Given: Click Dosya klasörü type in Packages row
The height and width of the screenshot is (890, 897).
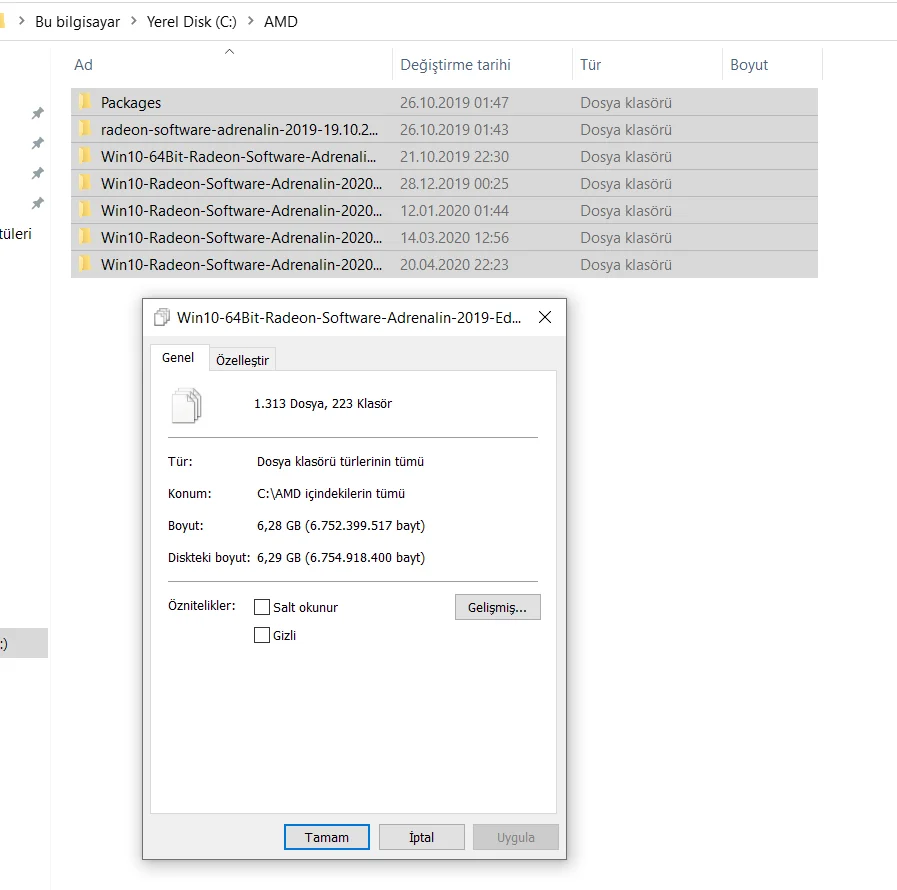Looking at the screenshot, I should pos(626,102).
